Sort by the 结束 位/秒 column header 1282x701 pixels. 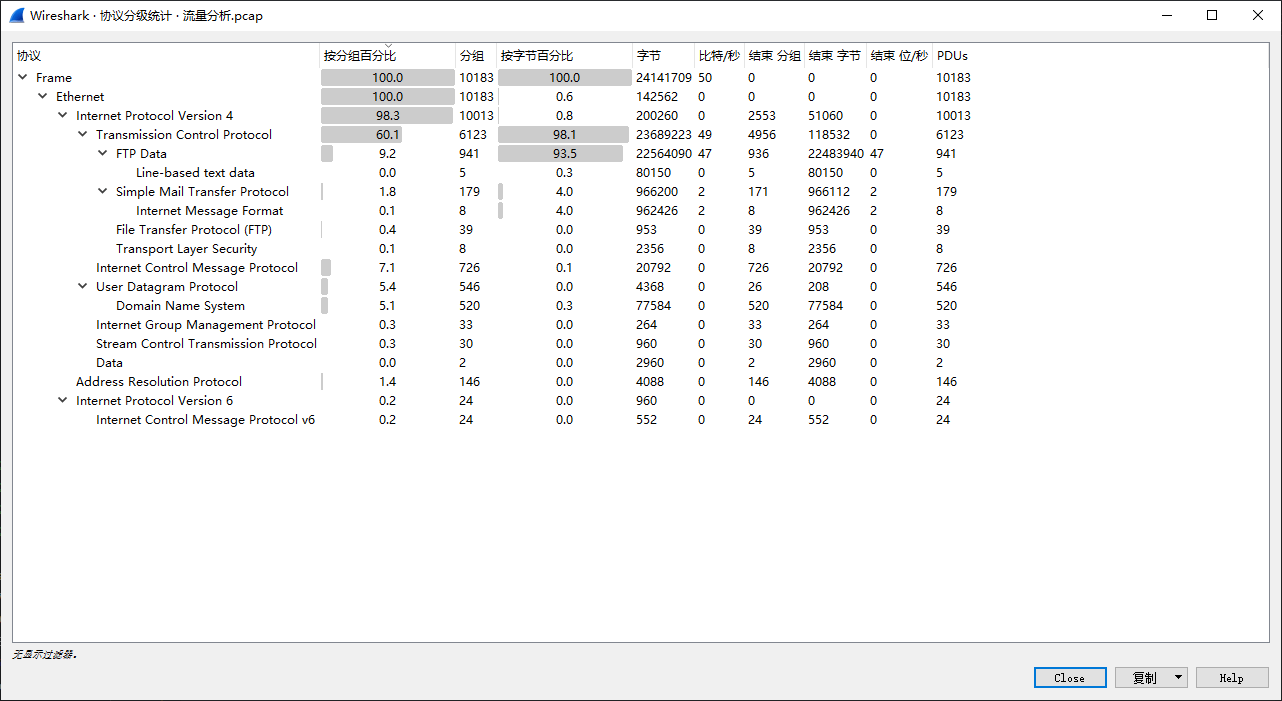(x=900, y=56)
